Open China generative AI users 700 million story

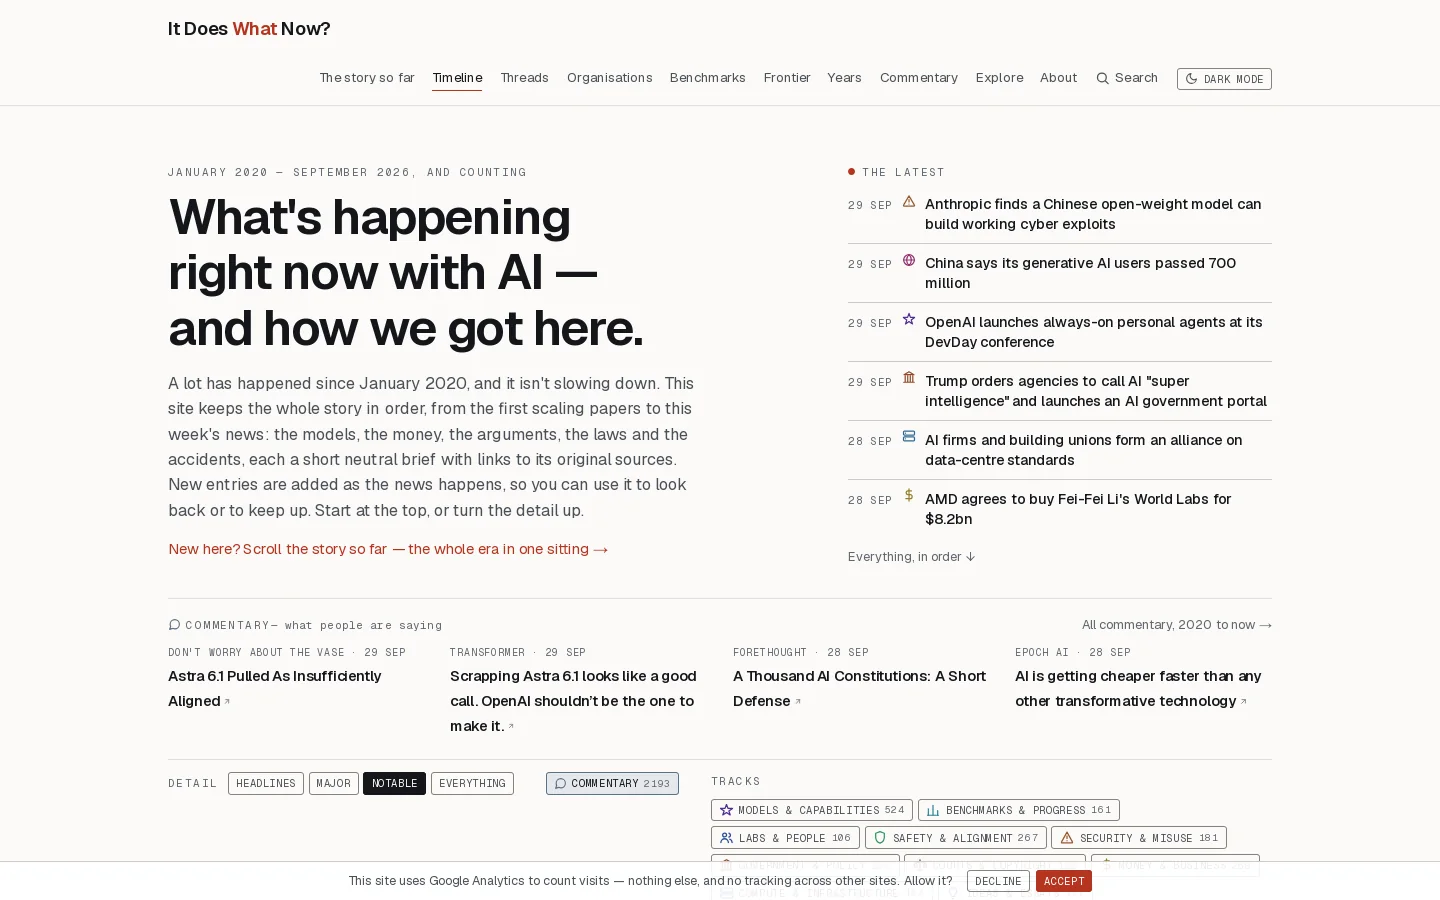(1080, 273)
